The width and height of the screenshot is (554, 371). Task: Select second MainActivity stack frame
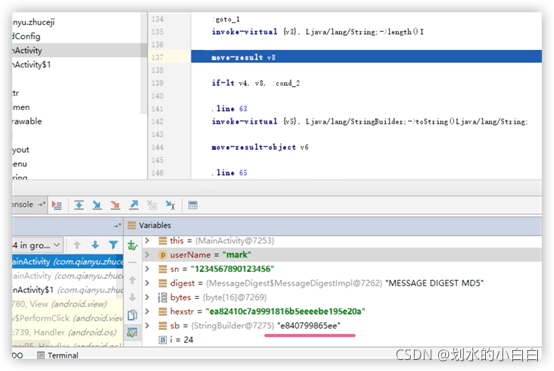pyautogui.click(x=67, y=276)
